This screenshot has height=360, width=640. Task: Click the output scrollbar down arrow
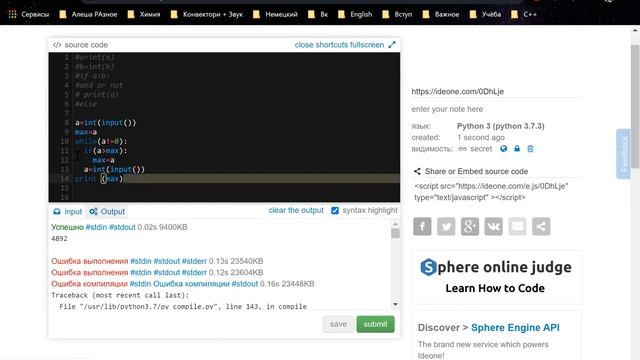[x=395, y=304]
